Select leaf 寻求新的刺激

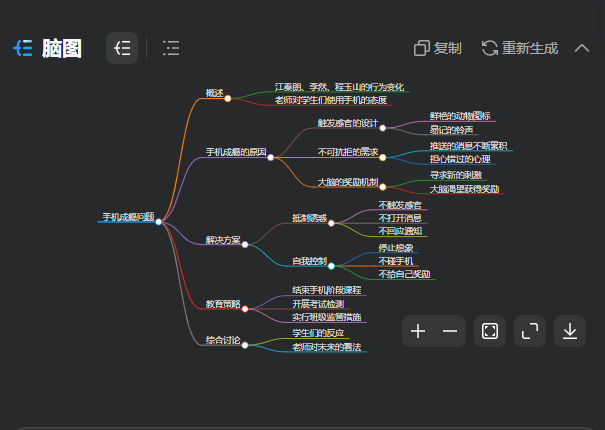tap(456, 175)
